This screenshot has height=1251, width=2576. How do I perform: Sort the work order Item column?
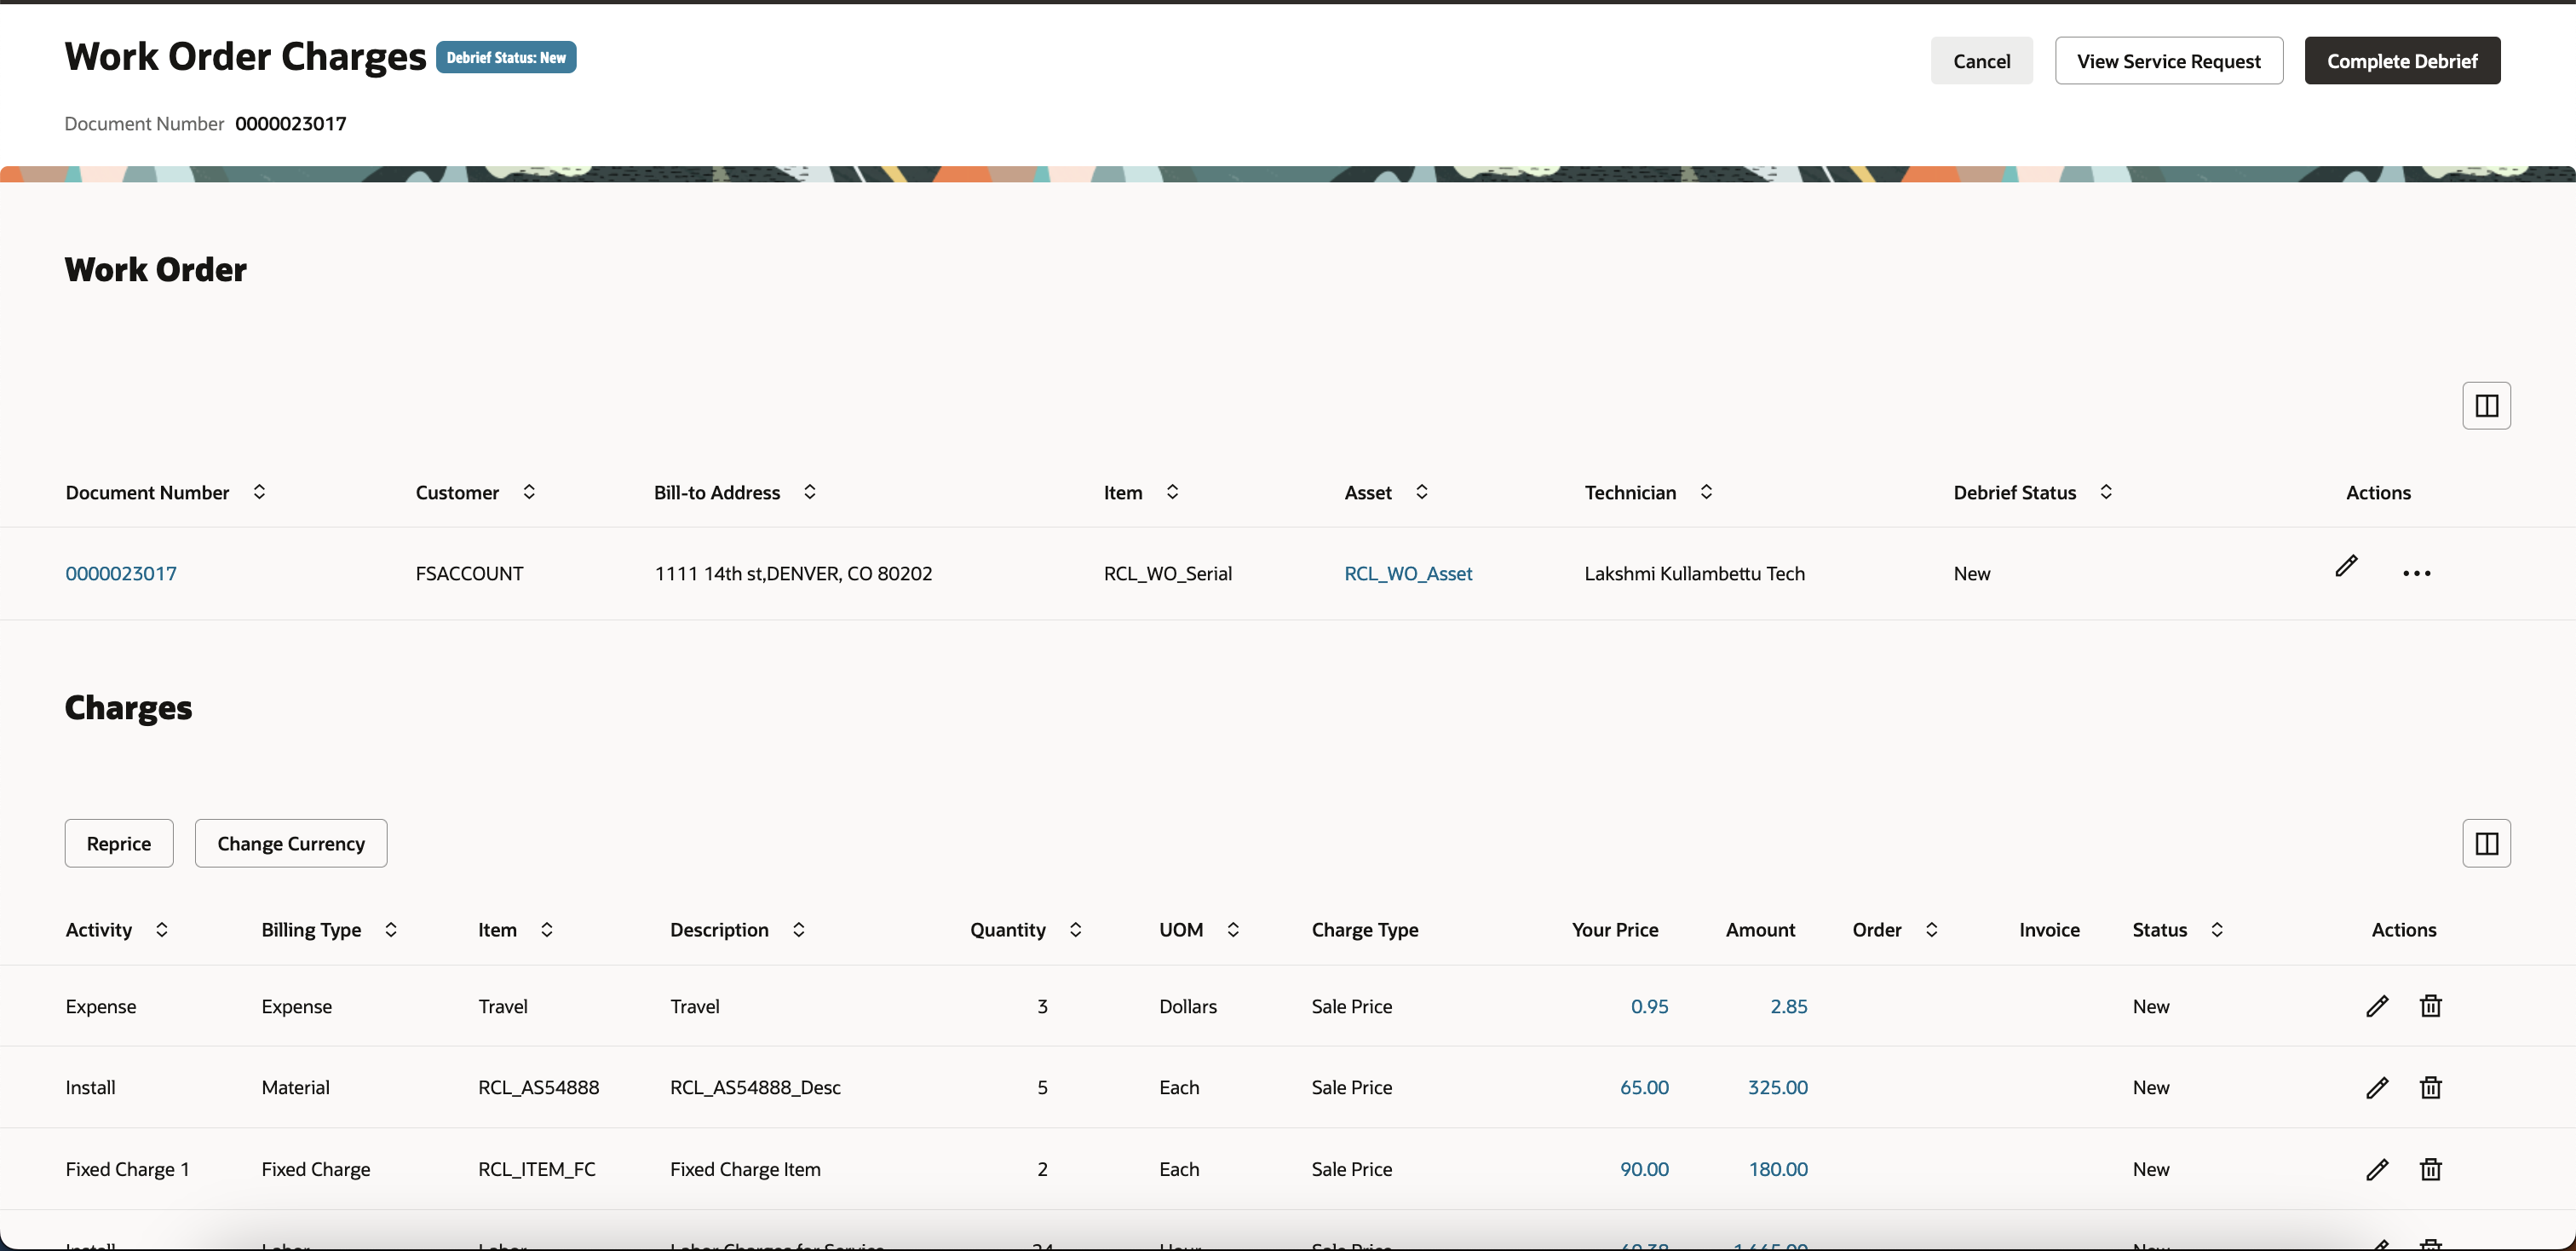(x=1172, y=492)
